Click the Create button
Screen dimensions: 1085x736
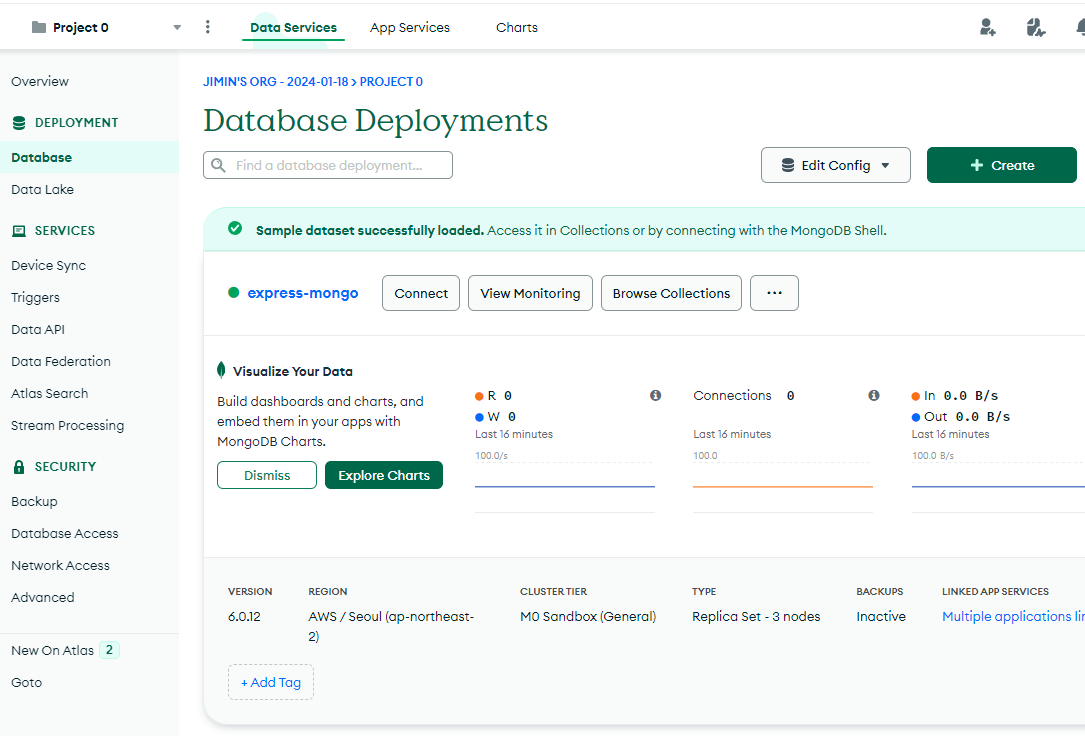pos(1002,165)
